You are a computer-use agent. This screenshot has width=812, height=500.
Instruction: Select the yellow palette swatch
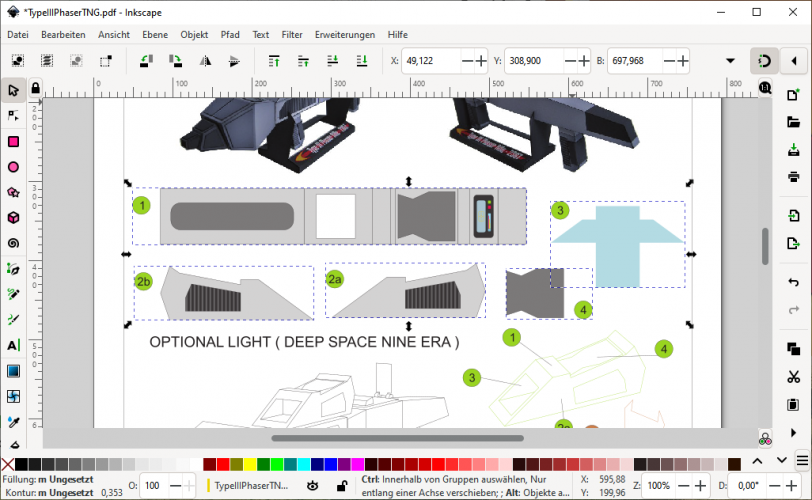pyautogui.click(x=250, y=464)
